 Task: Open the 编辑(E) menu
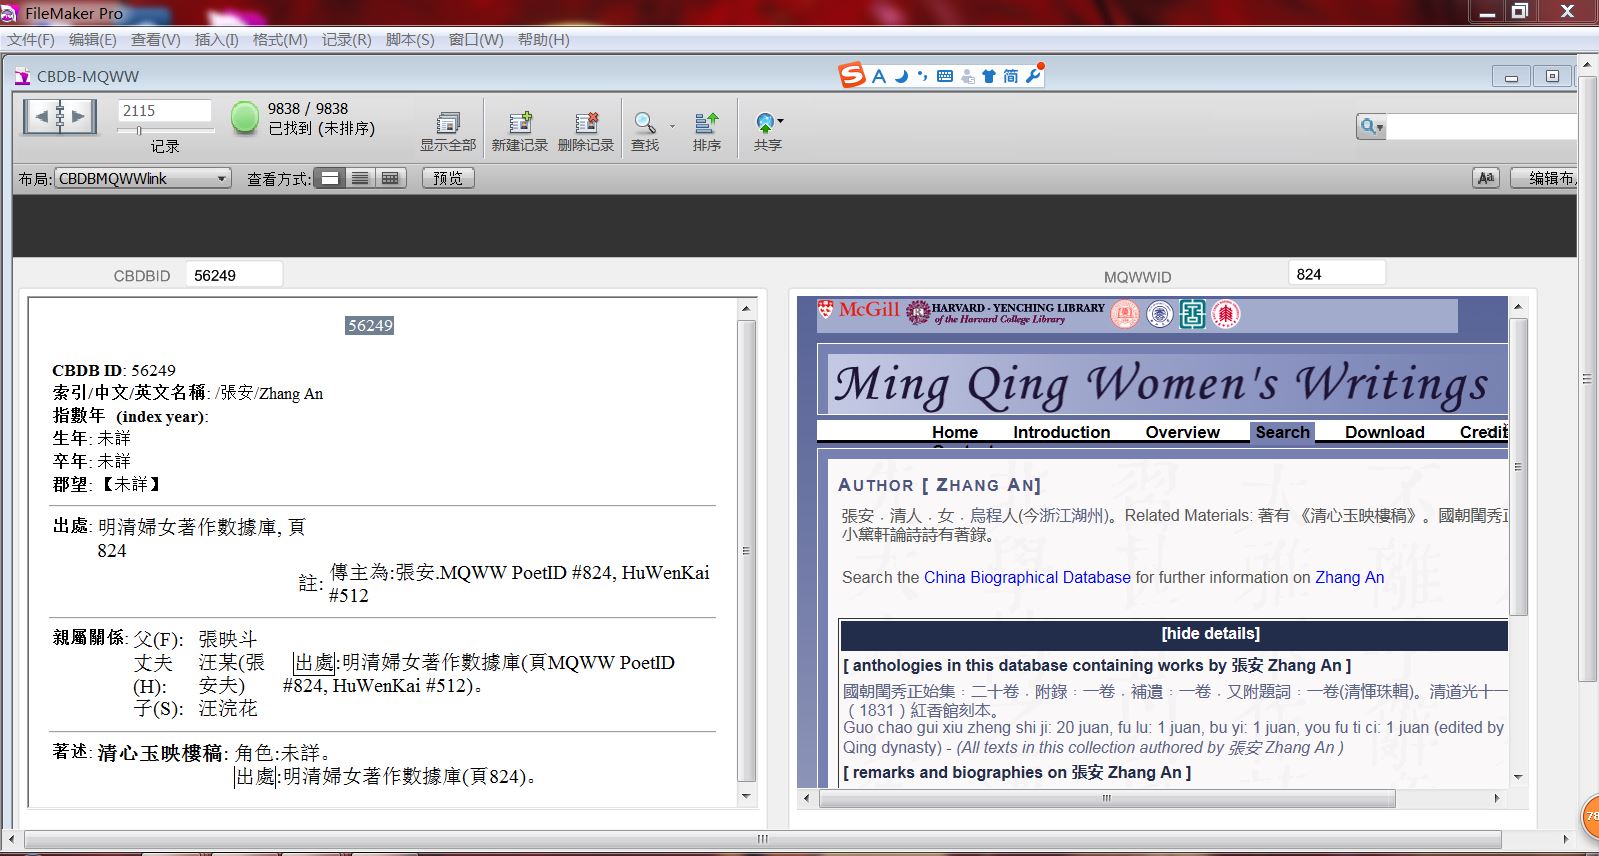(x=93, y=40)
